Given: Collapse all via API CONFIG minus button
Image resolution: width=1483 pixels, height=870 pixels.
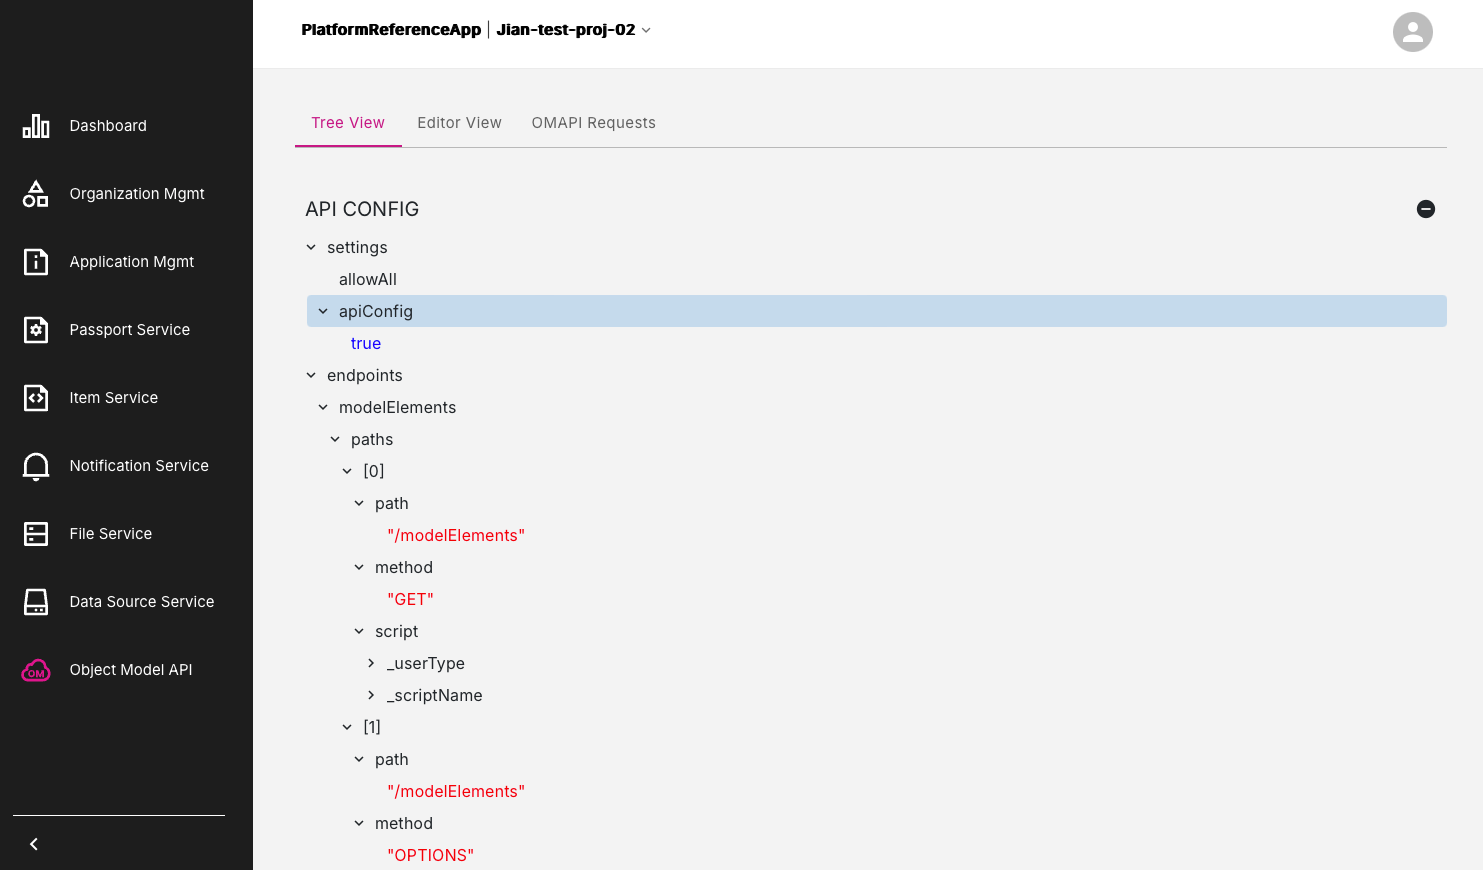Looking at the screenshot, I should point(1426,209).
